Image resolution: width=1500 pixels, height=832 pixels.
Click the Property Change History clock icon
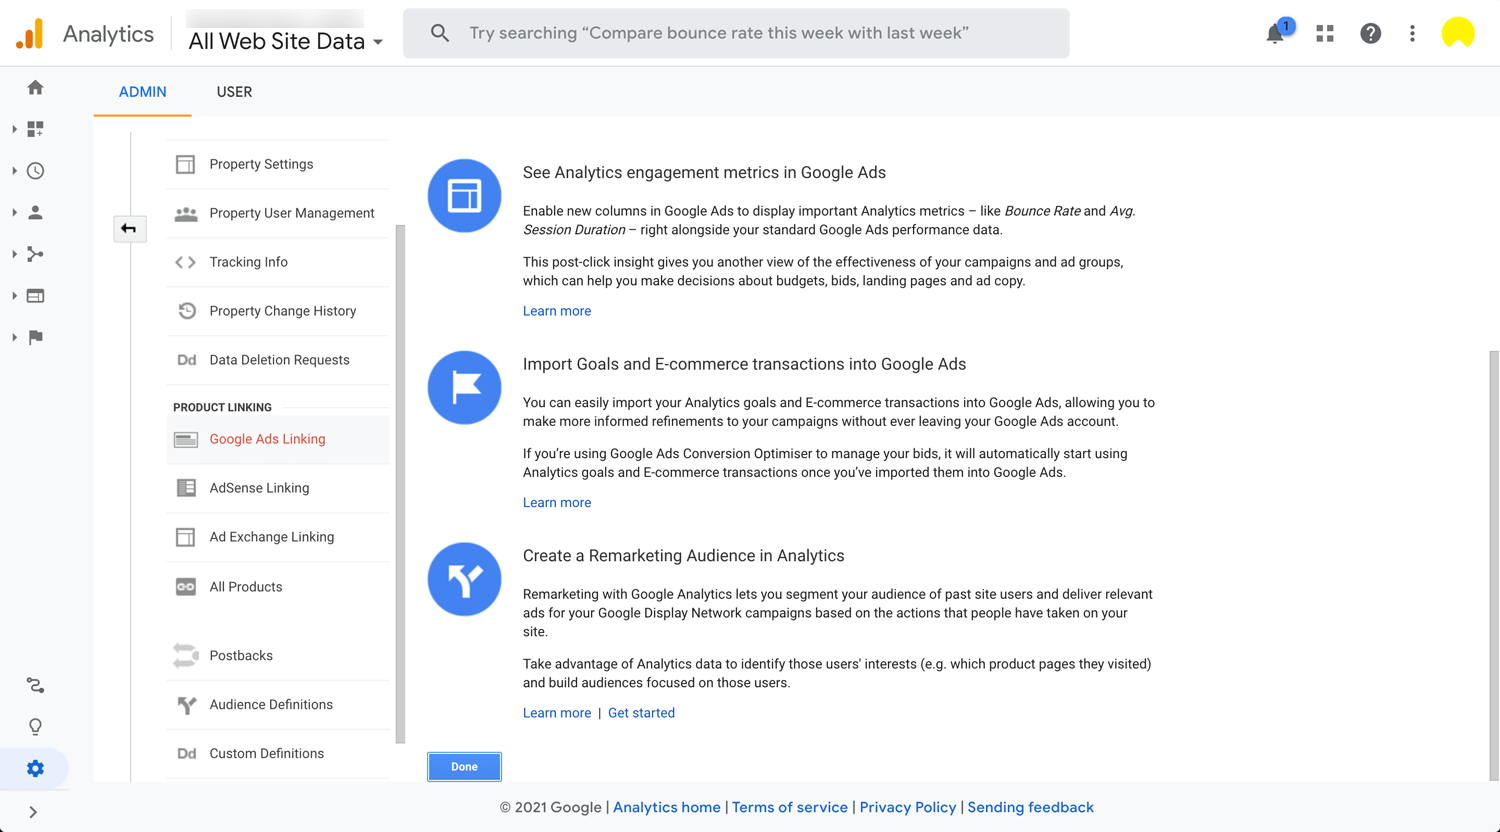coord(186,311)
